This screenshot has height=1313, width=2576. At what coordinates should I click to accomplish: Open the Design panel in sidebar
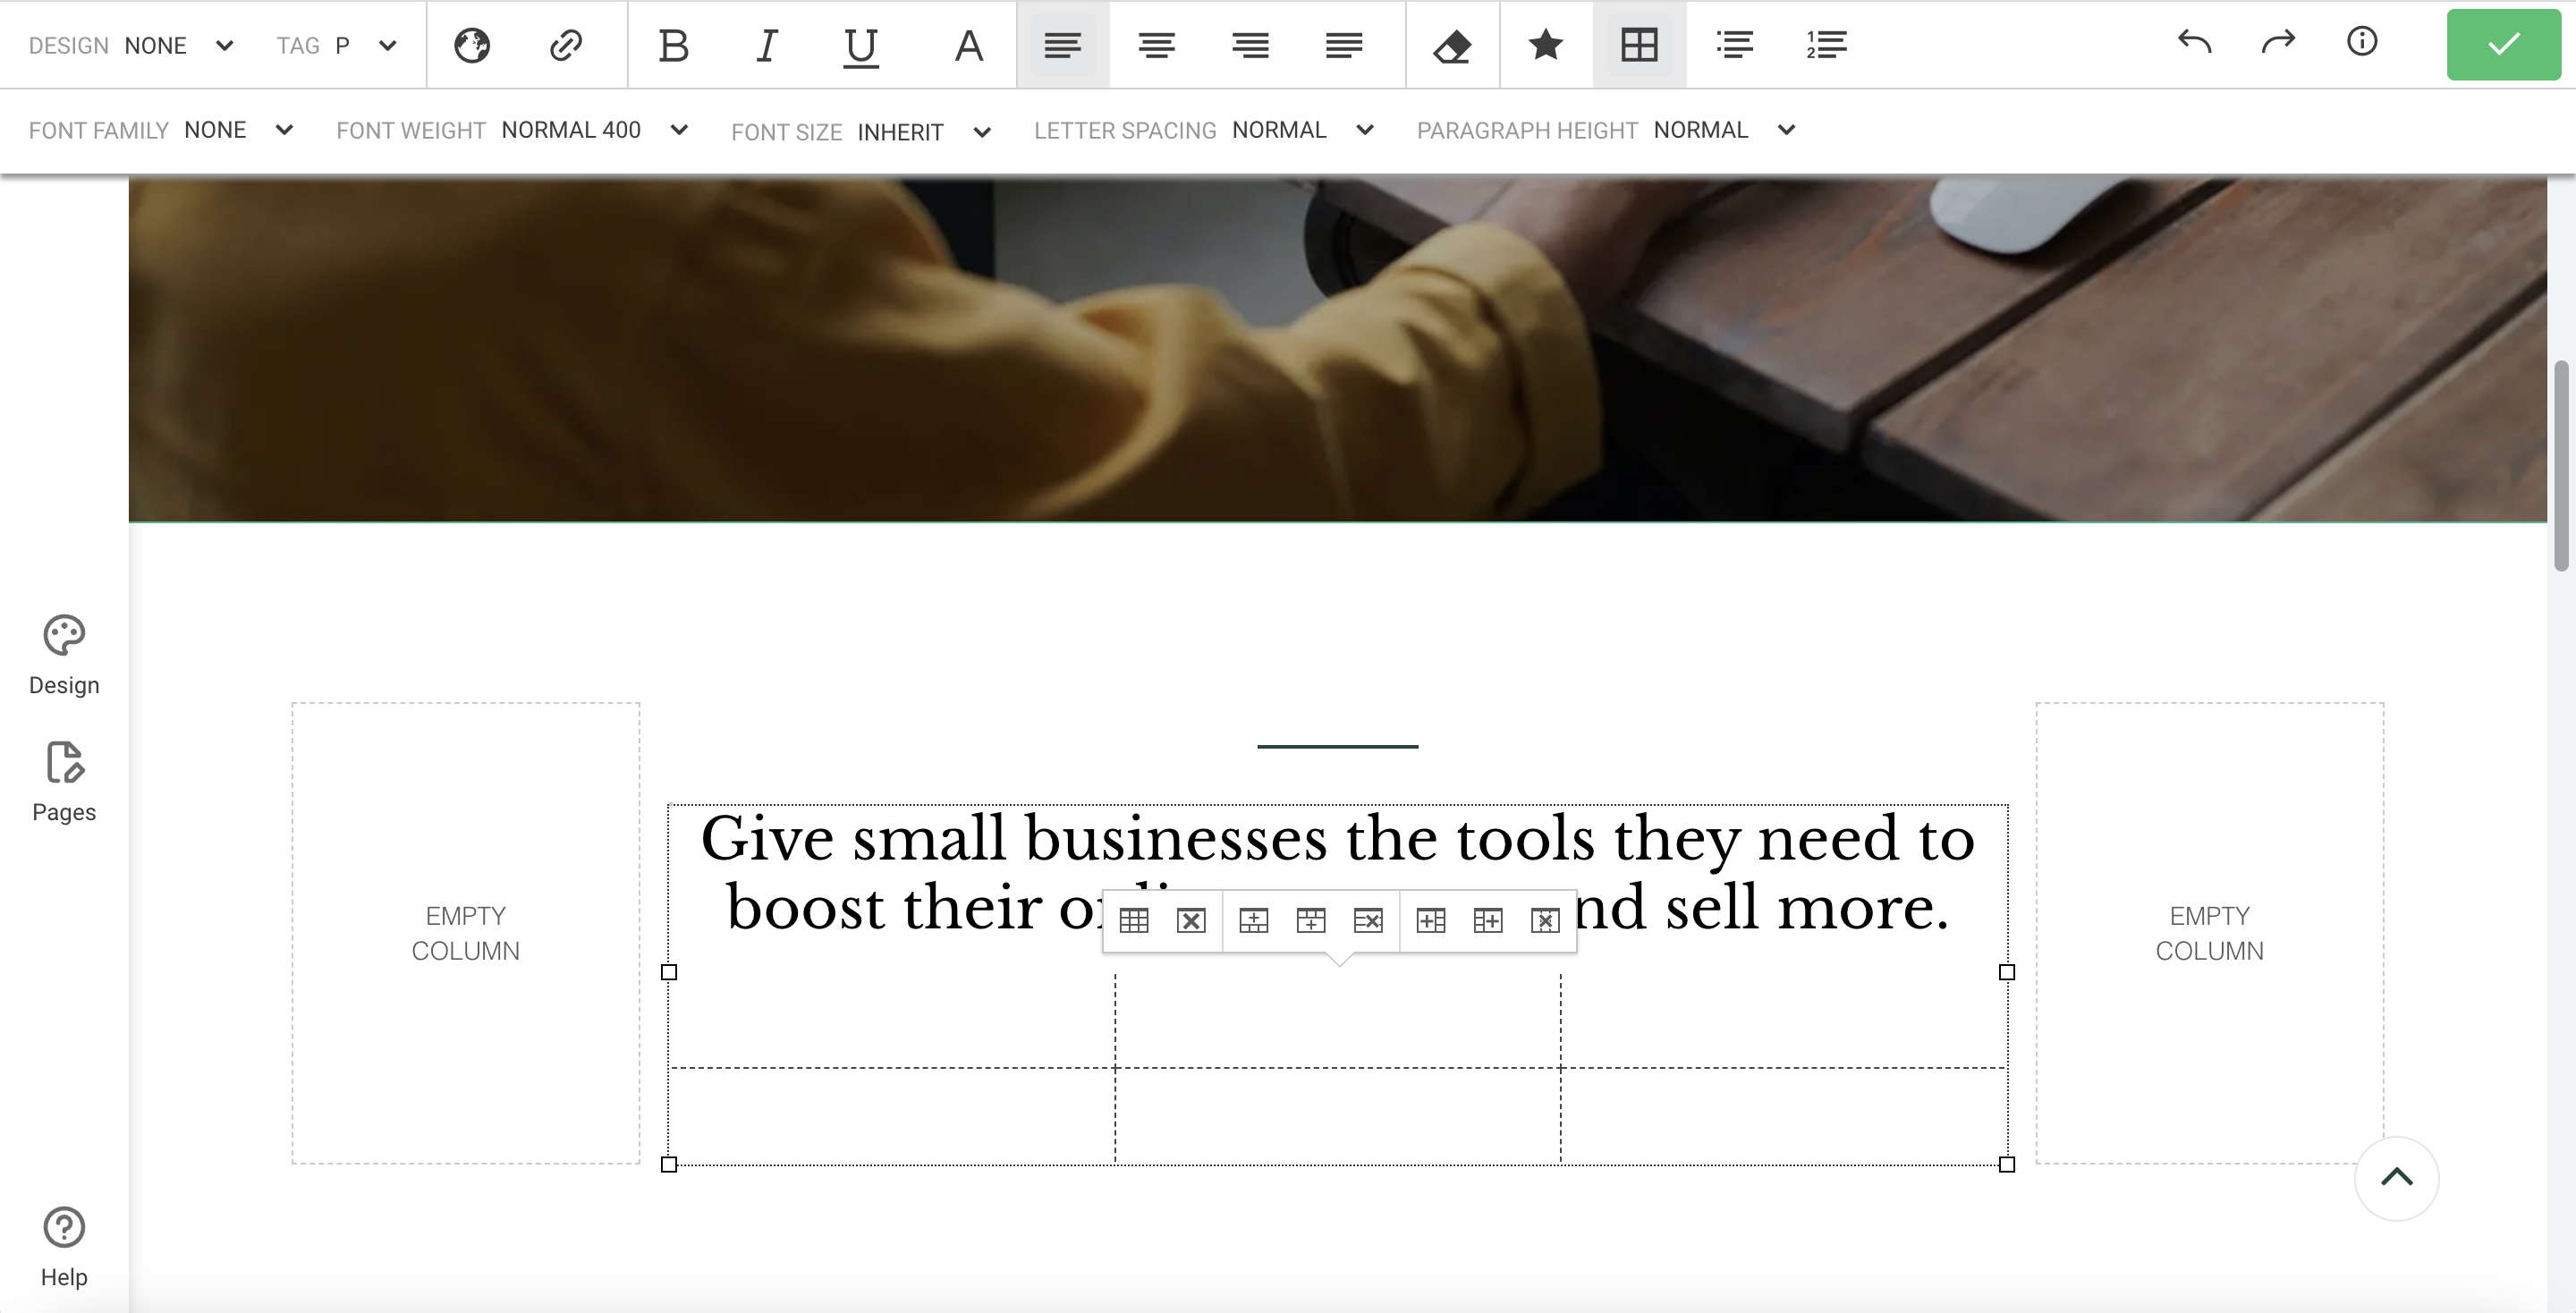64,655
